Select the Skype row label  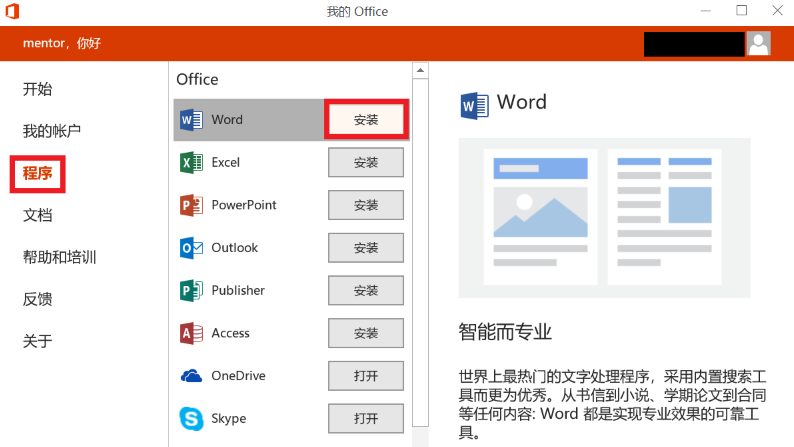click(x=229, y=419)
